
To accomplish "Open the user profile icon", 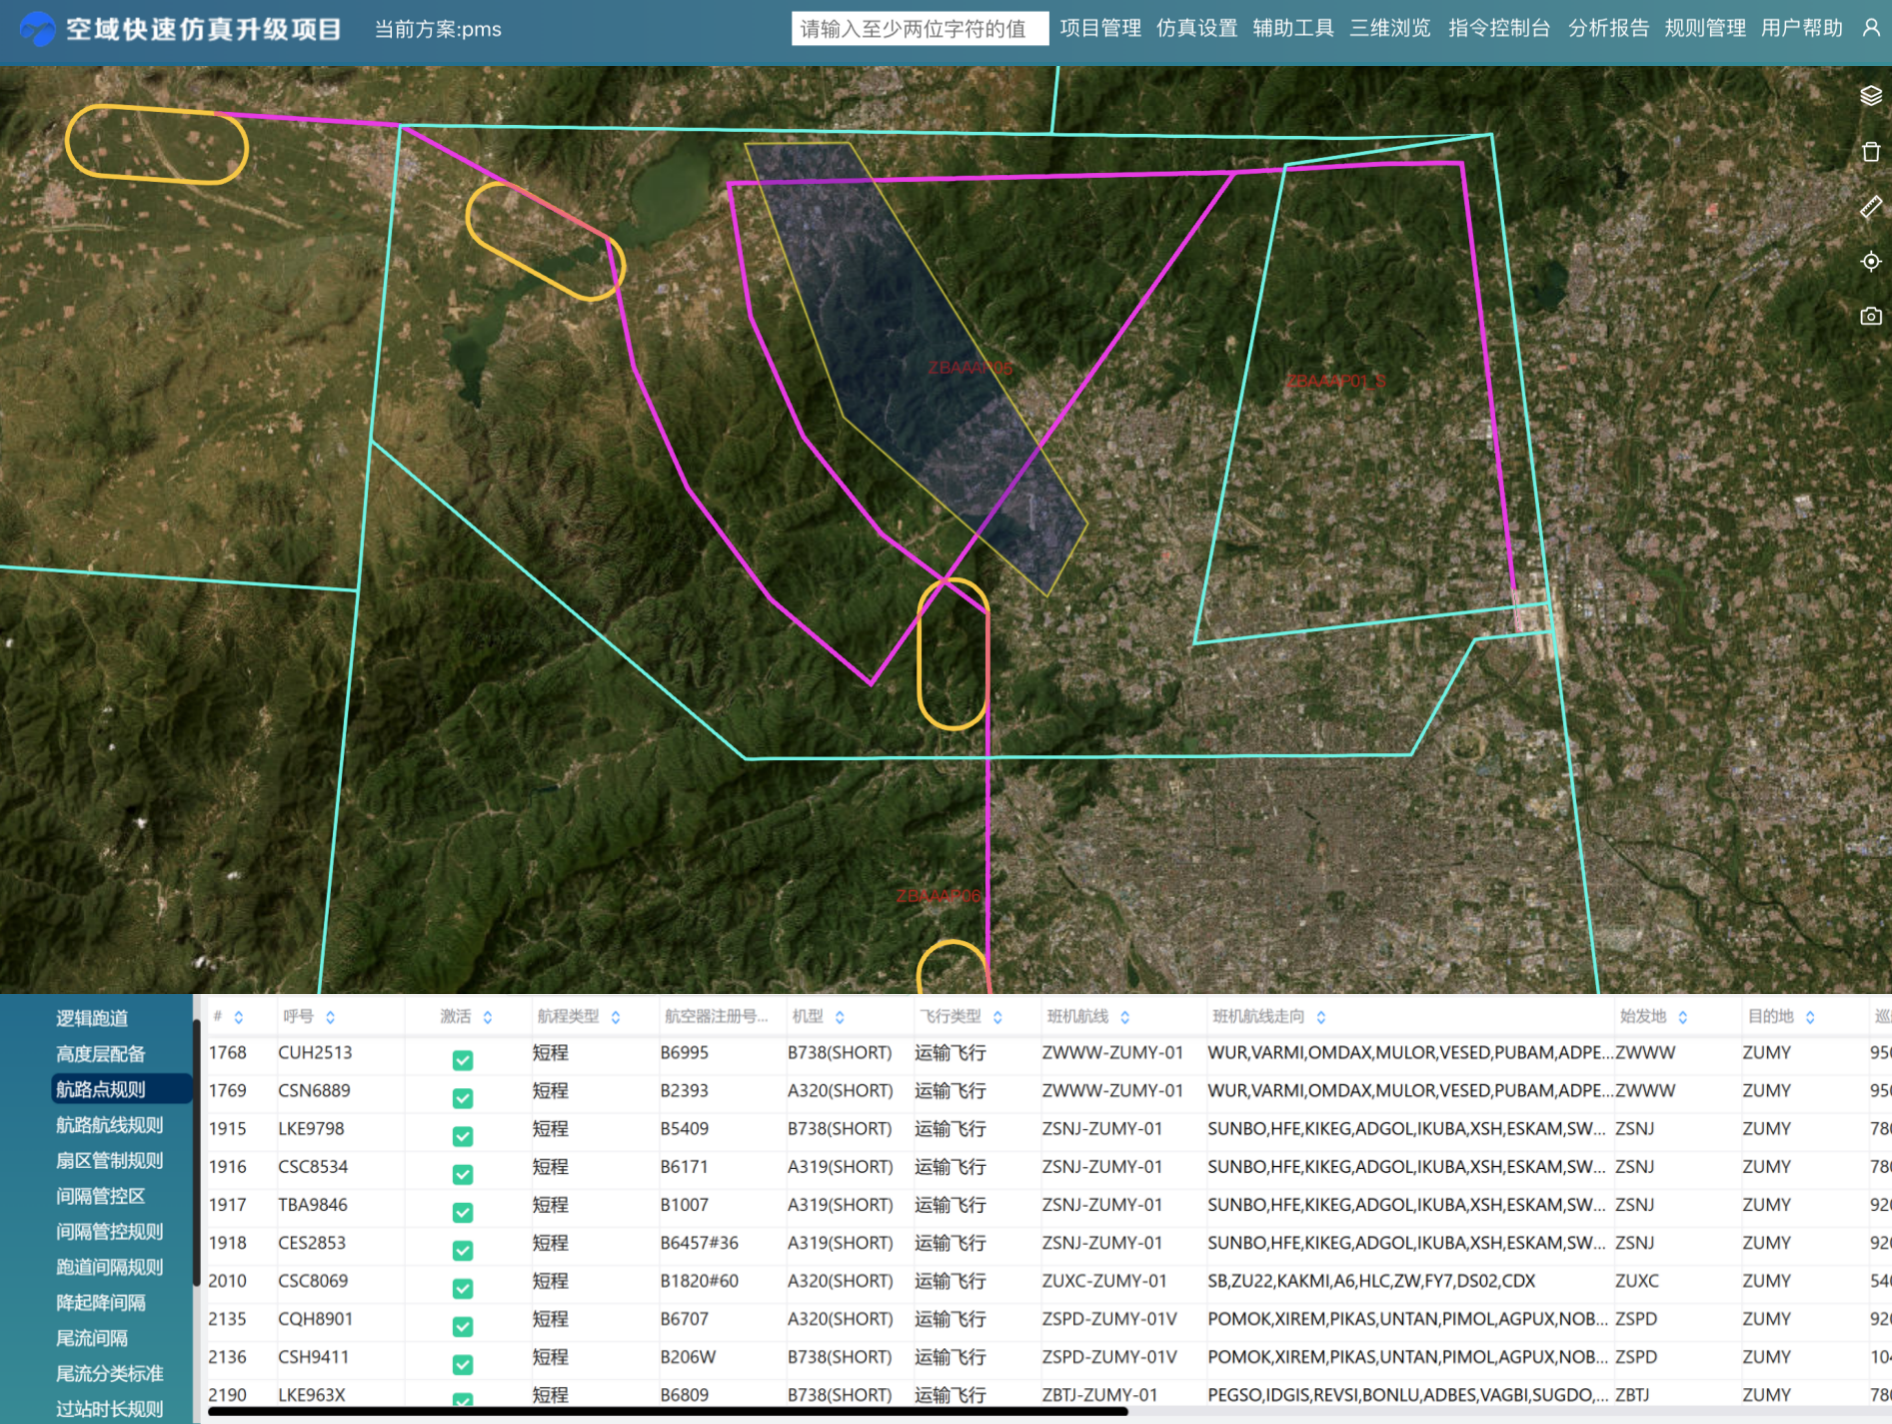I will click(x=1870, y=28).
